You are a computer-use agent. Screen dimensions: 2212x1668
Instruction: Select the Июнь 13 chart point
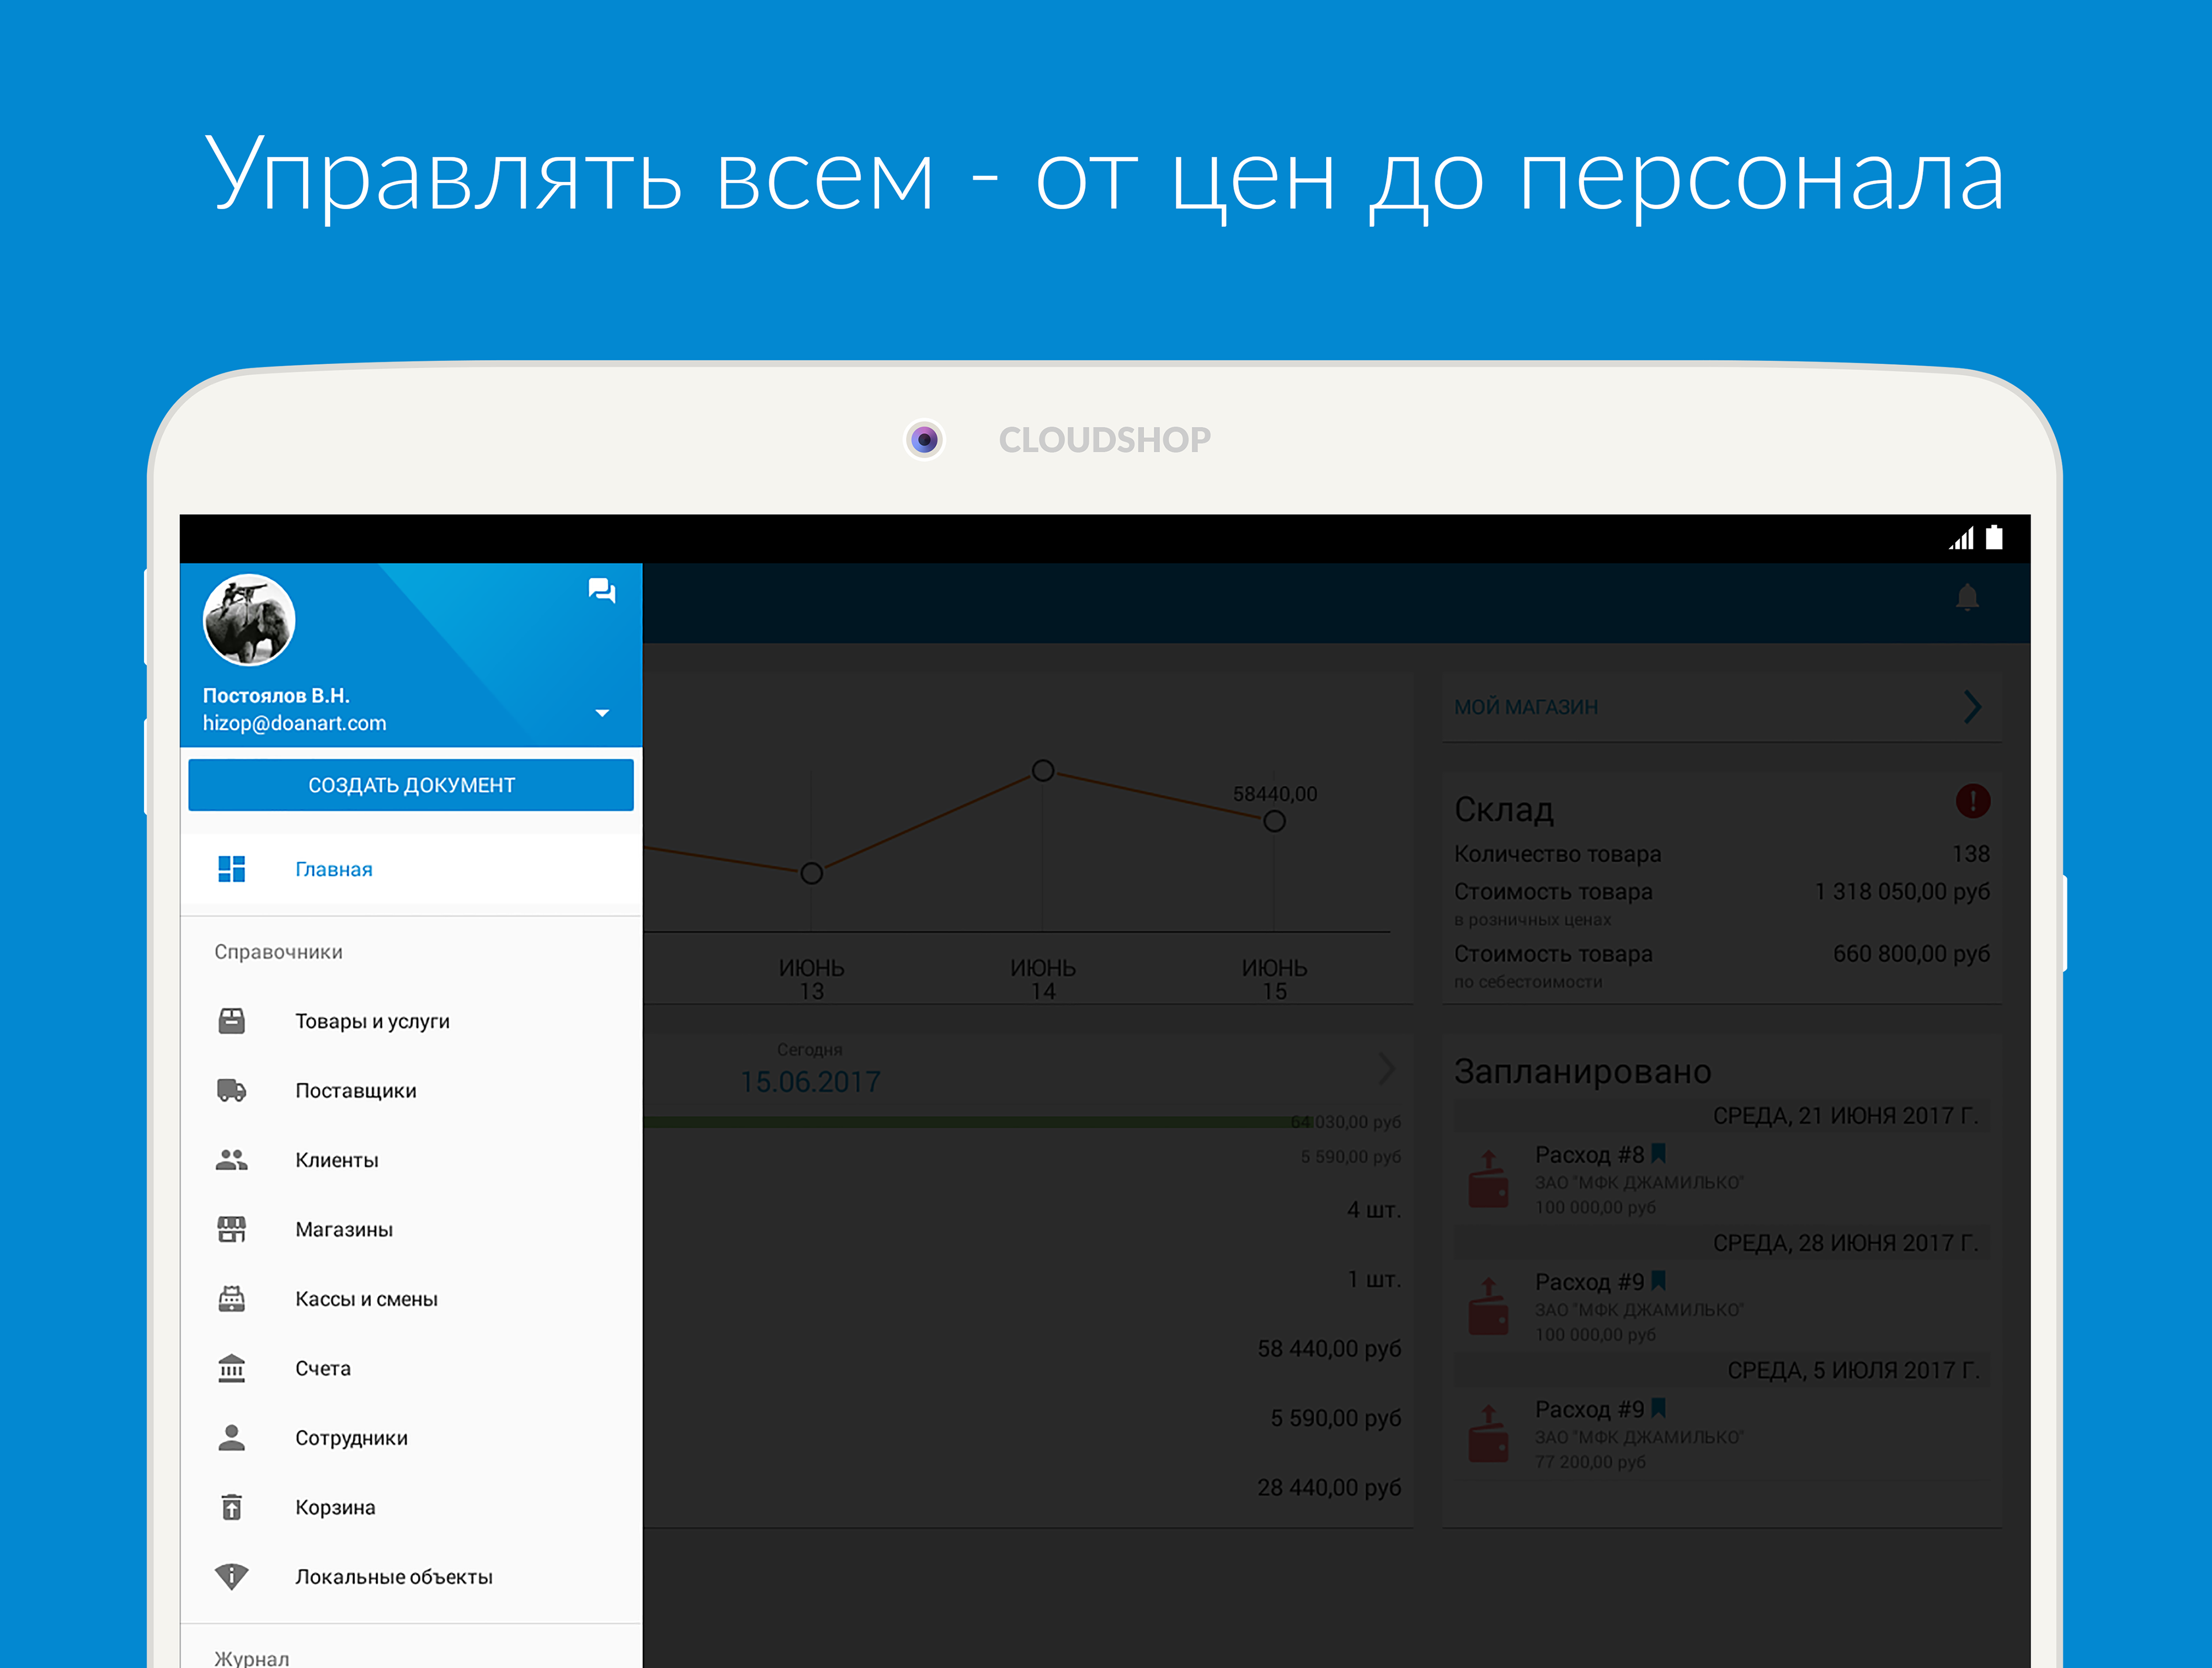click(811, 873)
